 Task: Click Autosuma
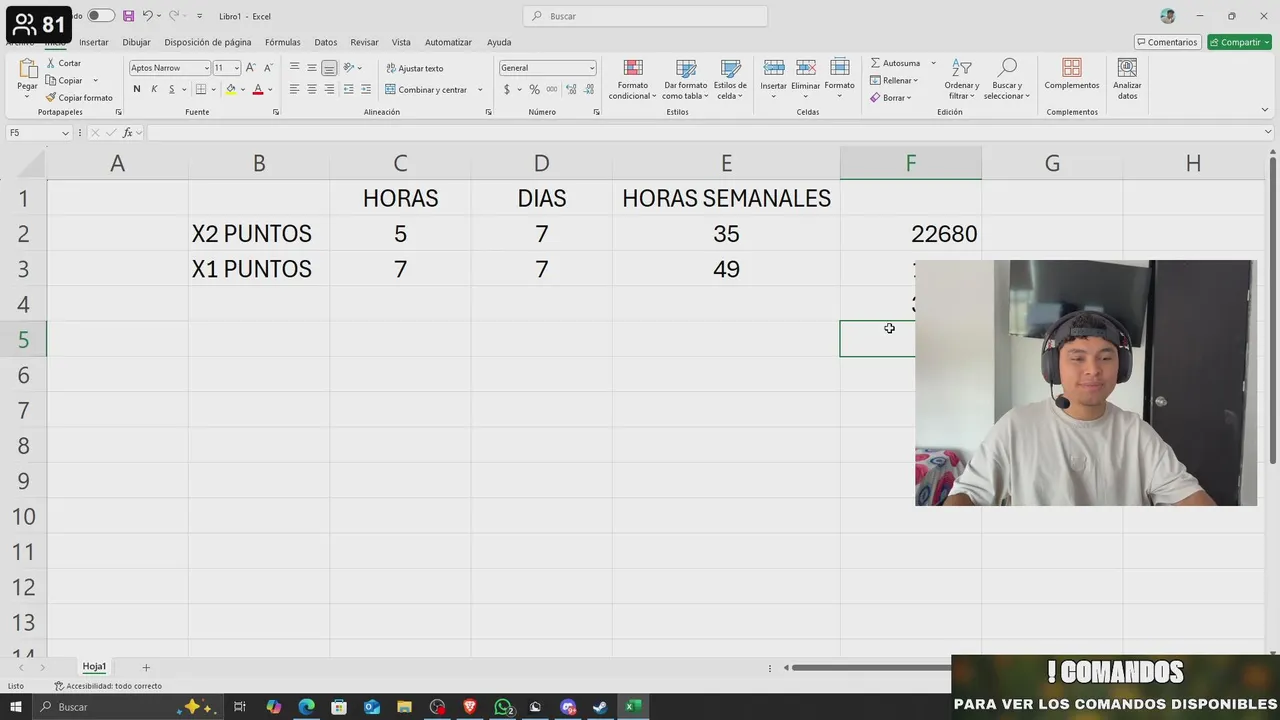895,63
